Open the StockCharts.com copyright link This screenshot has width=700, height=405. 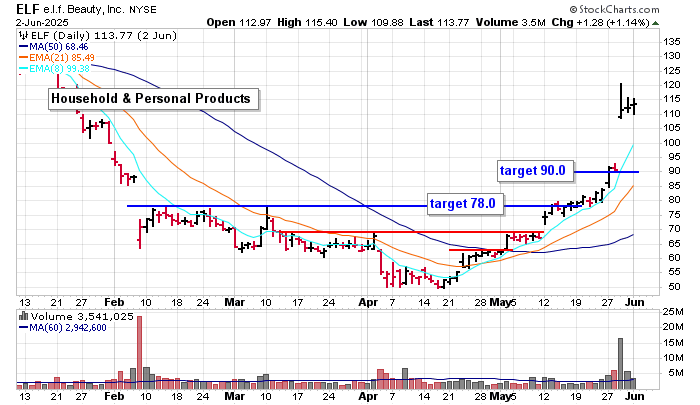point(614,9)
